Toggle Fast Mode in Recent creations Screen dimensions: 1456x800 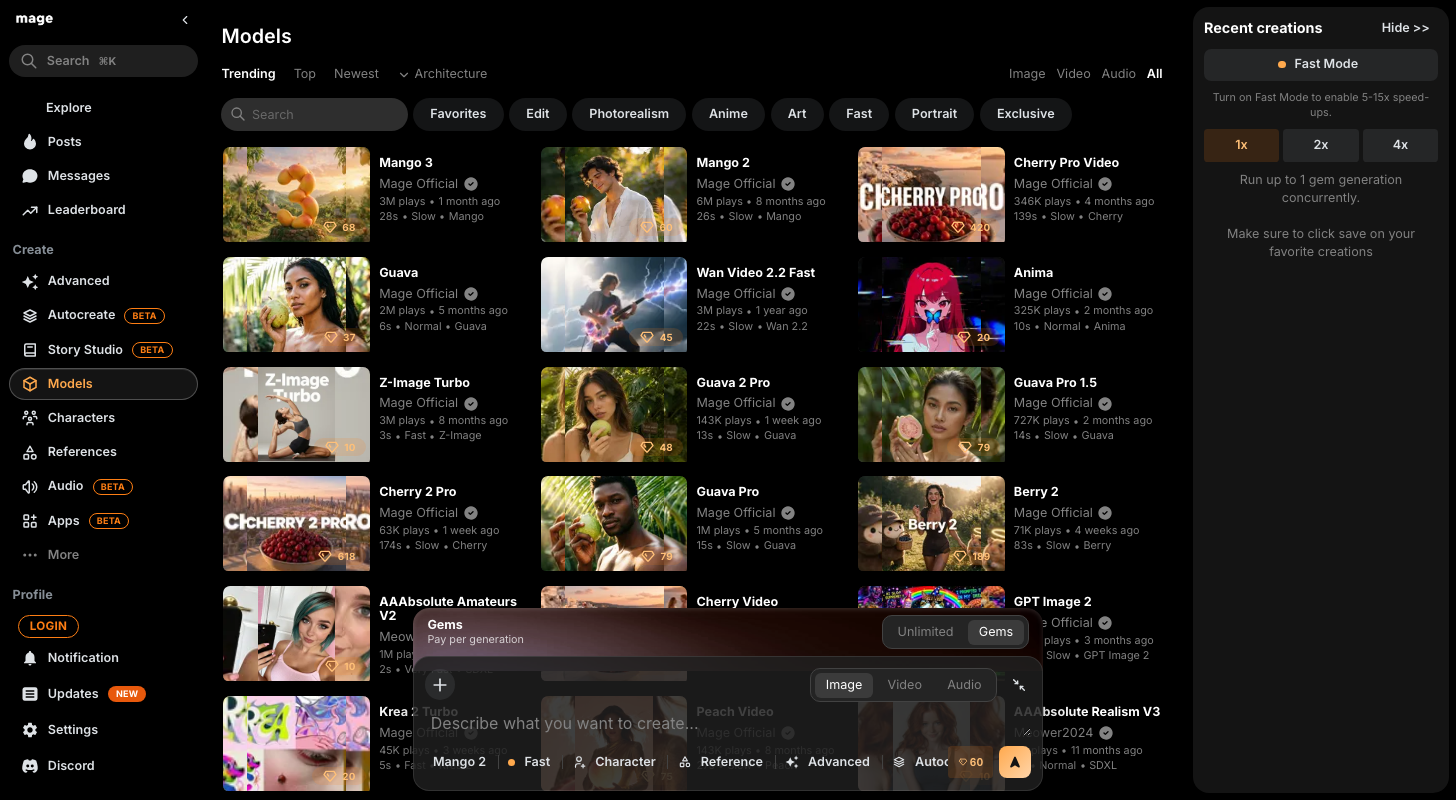pos(1320,64)
